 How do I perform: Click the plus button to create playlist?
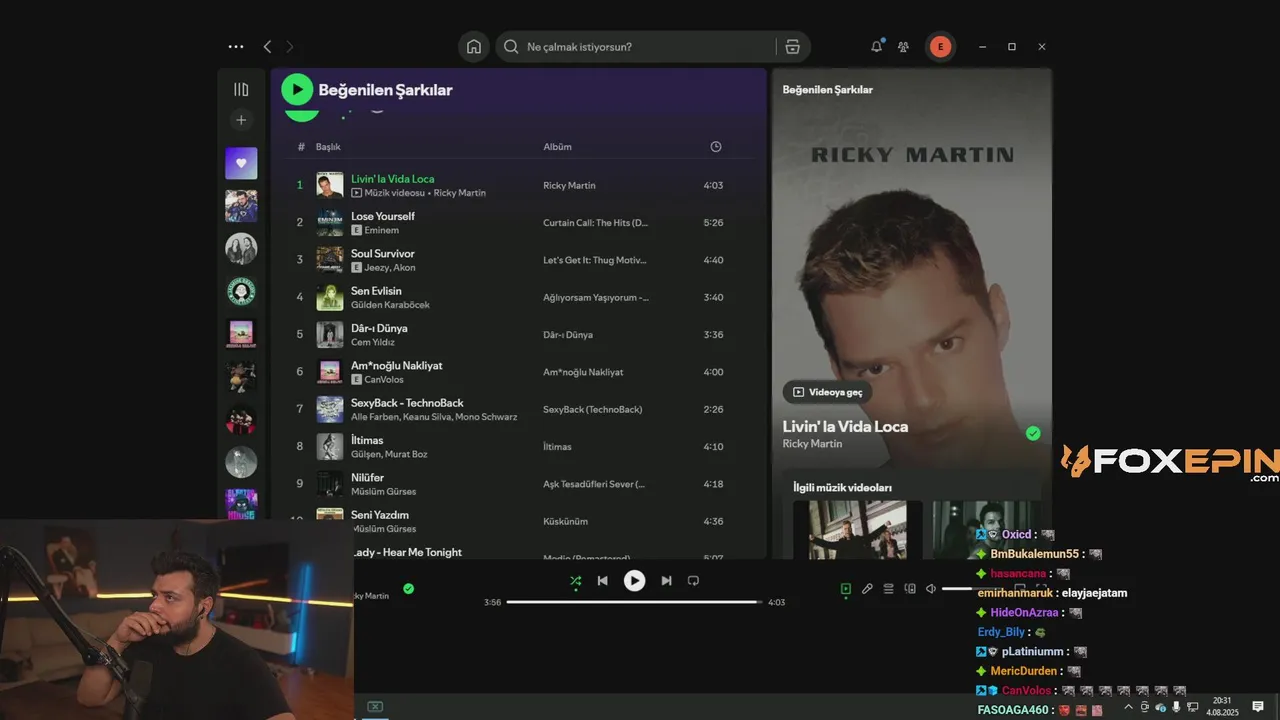click(241, 120)
